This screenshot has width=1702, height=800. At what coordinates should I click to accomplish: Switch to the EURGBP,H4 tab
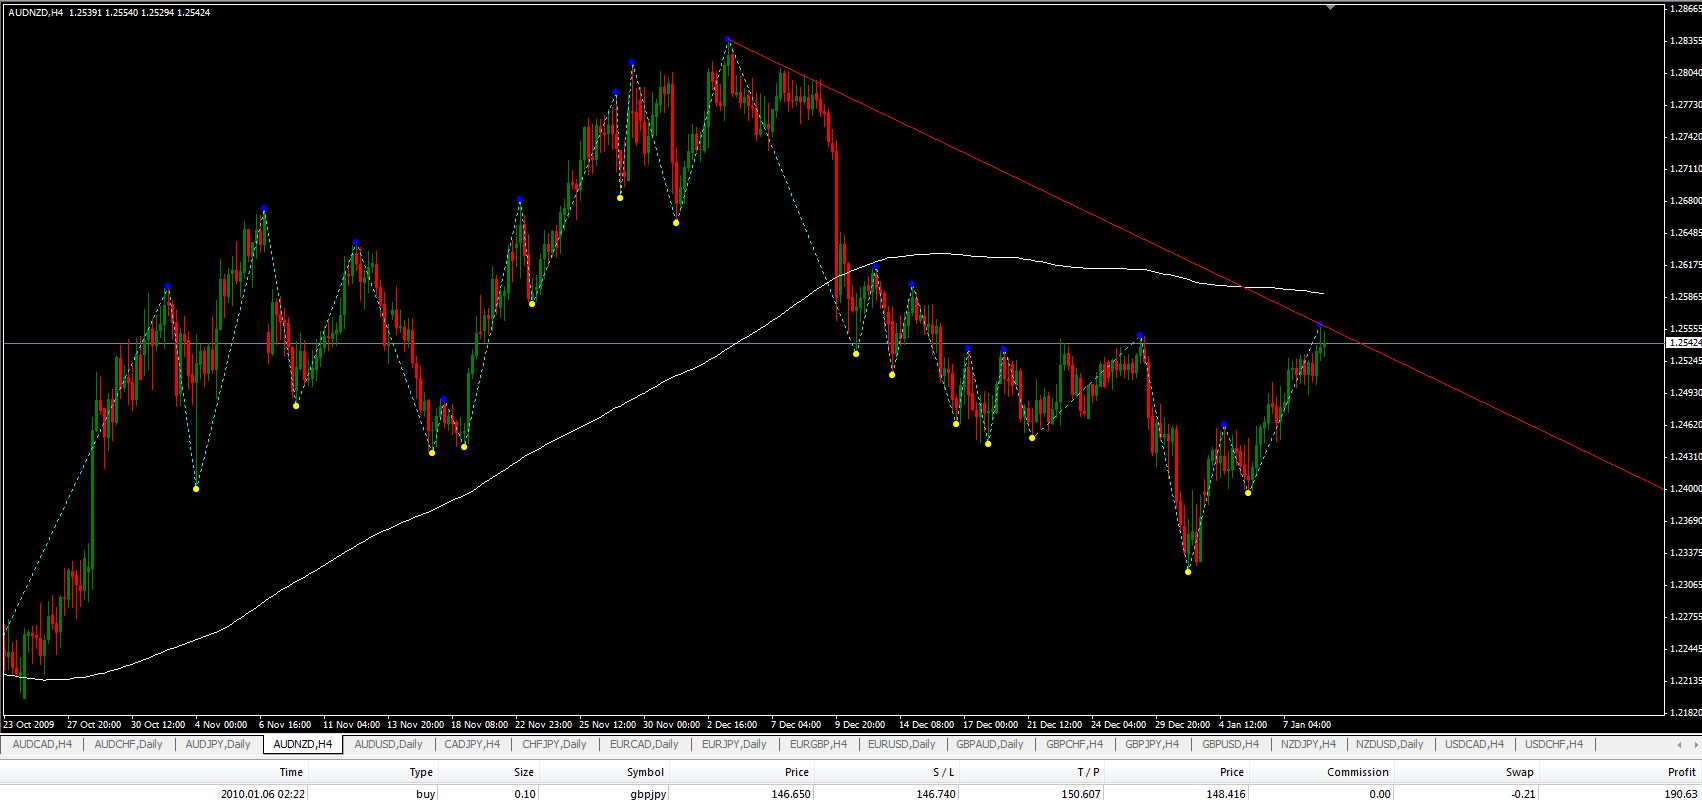[818, 744]
